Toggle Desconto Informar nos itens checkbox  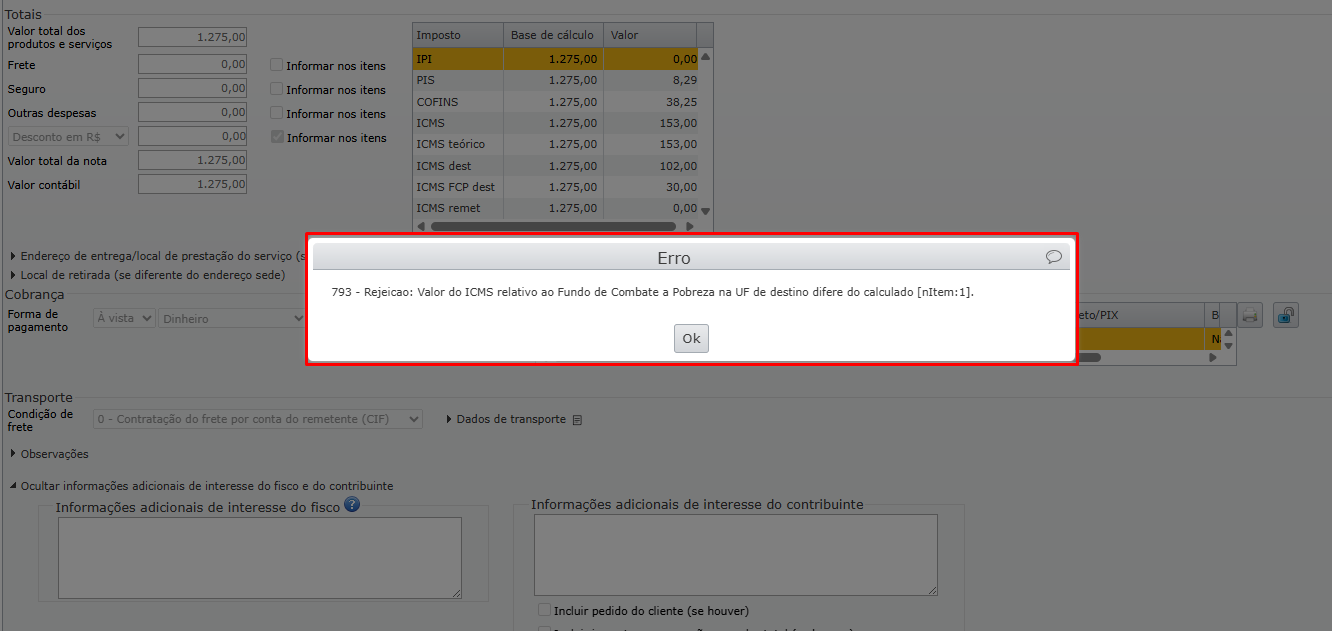pyautogui.click(x=277, y=137)
